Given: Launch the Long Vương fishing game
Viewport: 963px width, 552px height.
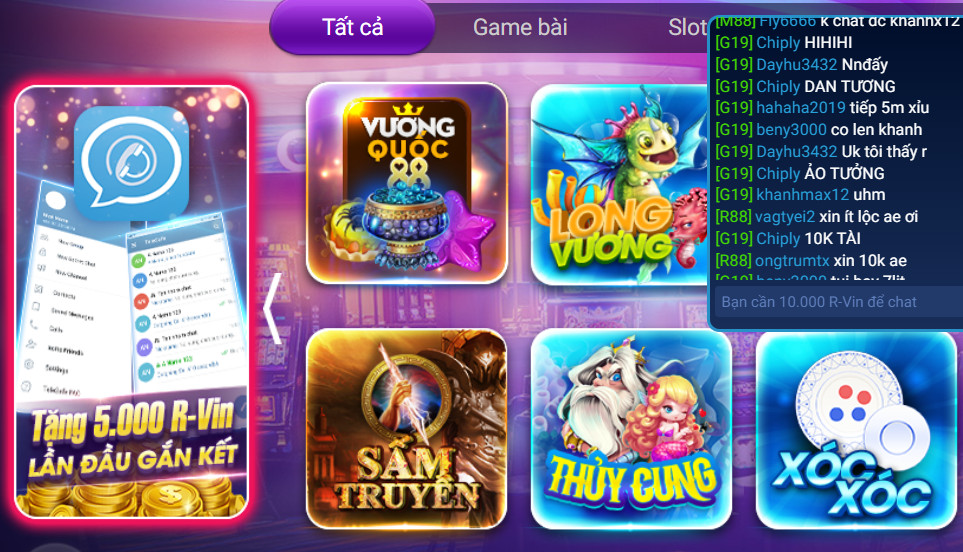Looking at the screenshot, I should [x=619, y=184].
